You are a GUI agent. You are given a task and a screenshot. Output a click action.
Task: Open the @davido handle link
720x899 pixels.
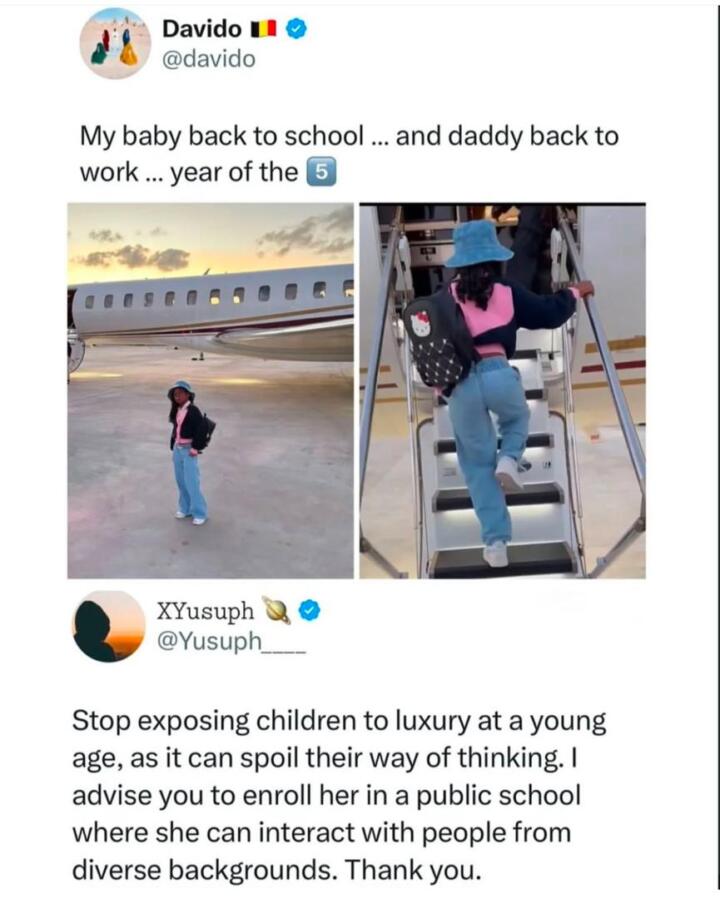209,59
